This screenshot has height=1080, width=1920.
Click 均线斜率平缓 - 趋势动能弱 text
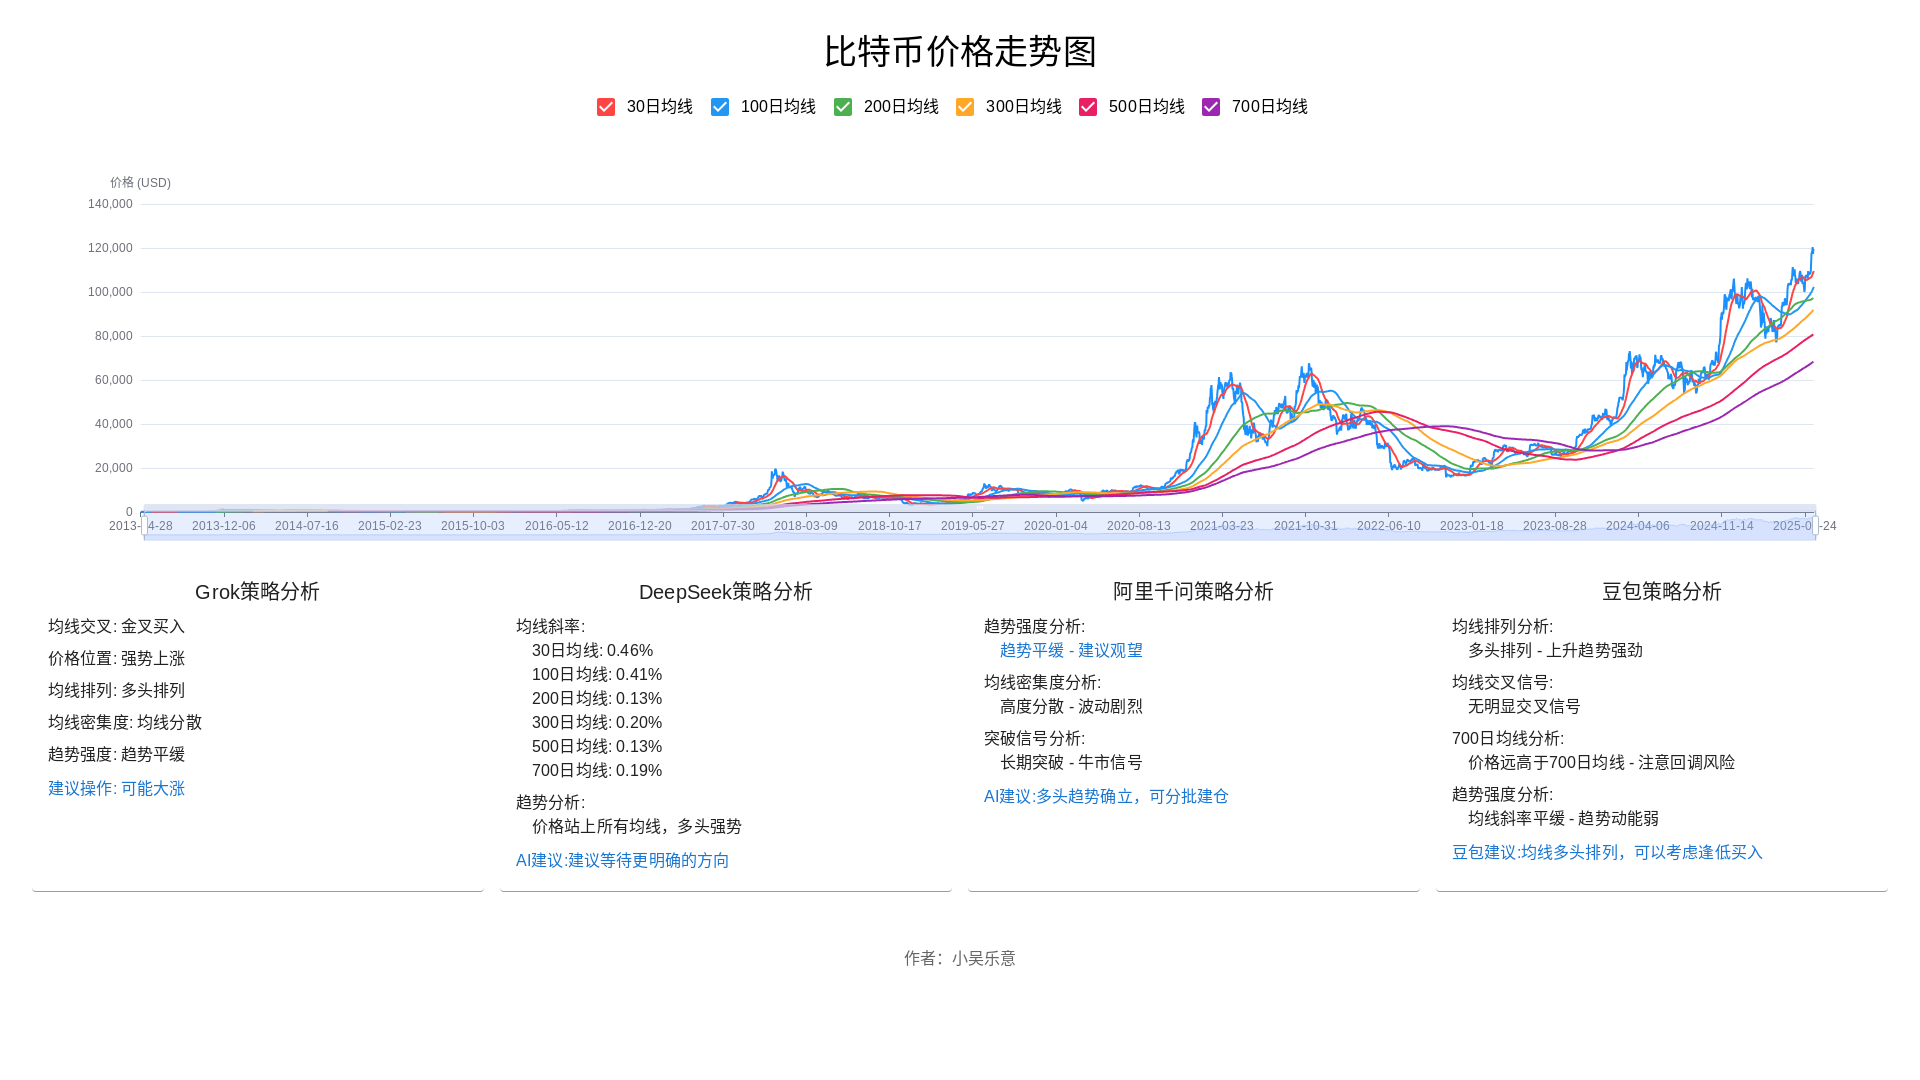(x=1563, y=818)
